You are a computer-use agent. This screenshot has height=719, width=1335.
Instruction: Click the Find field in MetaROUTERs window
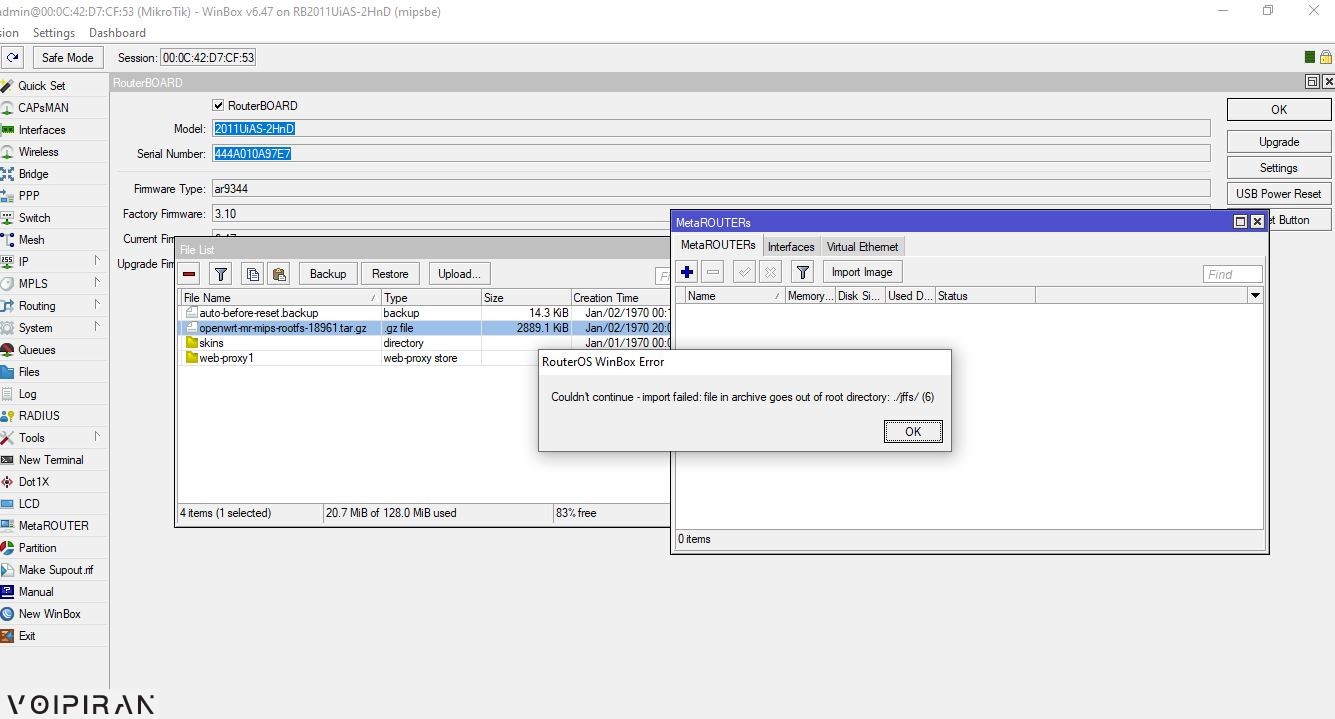tap(1233, 274)
